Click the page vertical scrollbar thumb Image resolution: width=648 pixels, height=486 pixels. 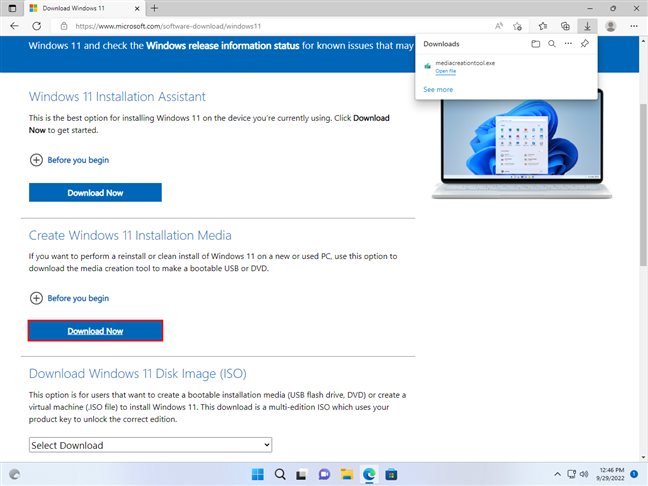[643, 184]
